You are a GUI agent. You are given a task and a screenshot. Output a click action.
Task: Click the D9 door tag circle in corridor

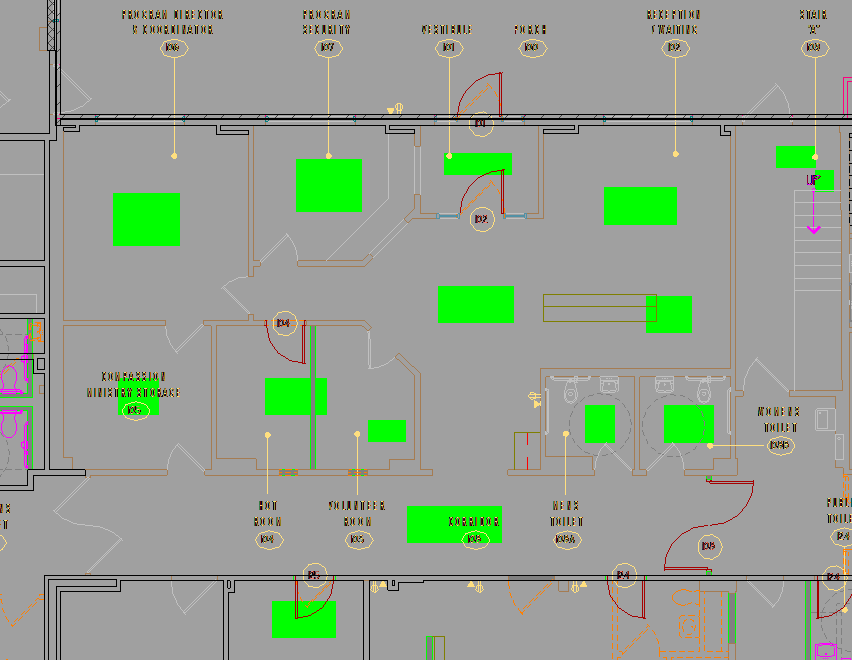[710, 546]
